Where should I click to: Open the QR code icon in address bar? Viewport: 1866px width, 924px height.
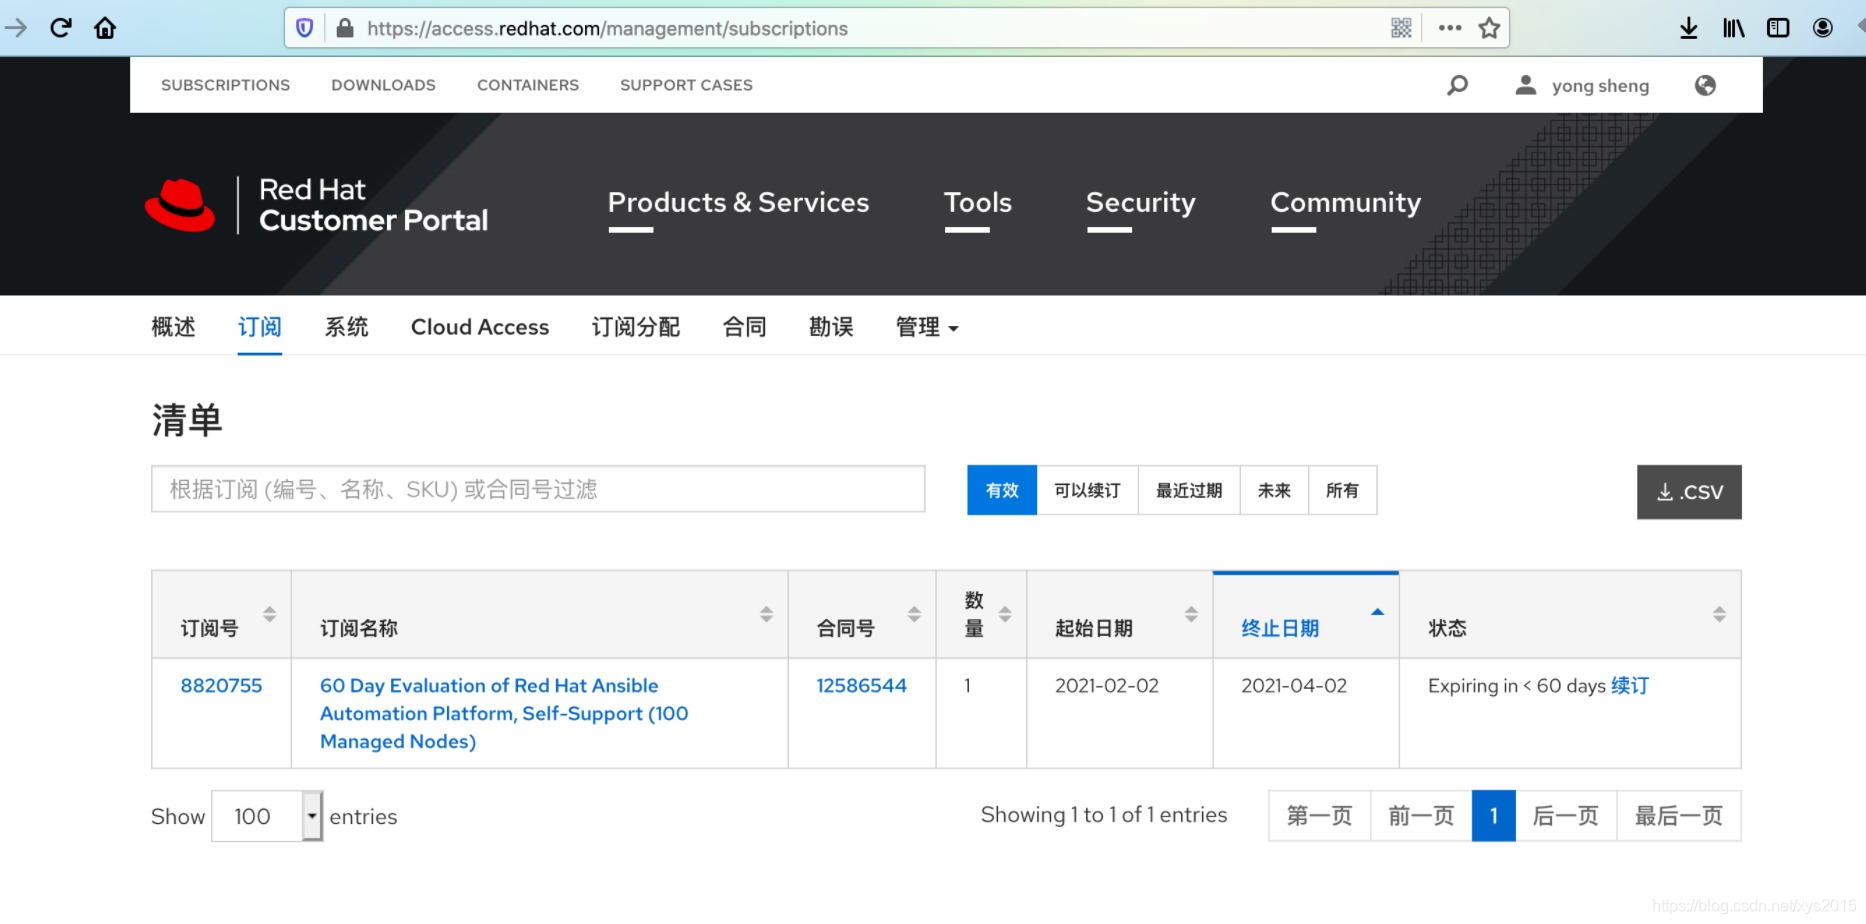tap(1402, 28)
